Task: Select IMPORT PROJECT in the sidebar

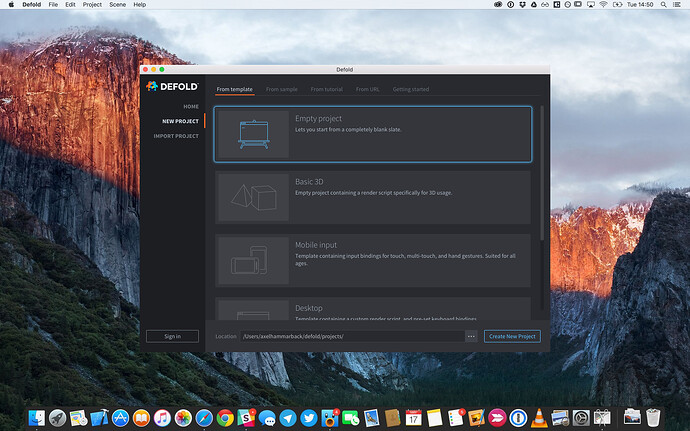Action: [x=176, y=136]
